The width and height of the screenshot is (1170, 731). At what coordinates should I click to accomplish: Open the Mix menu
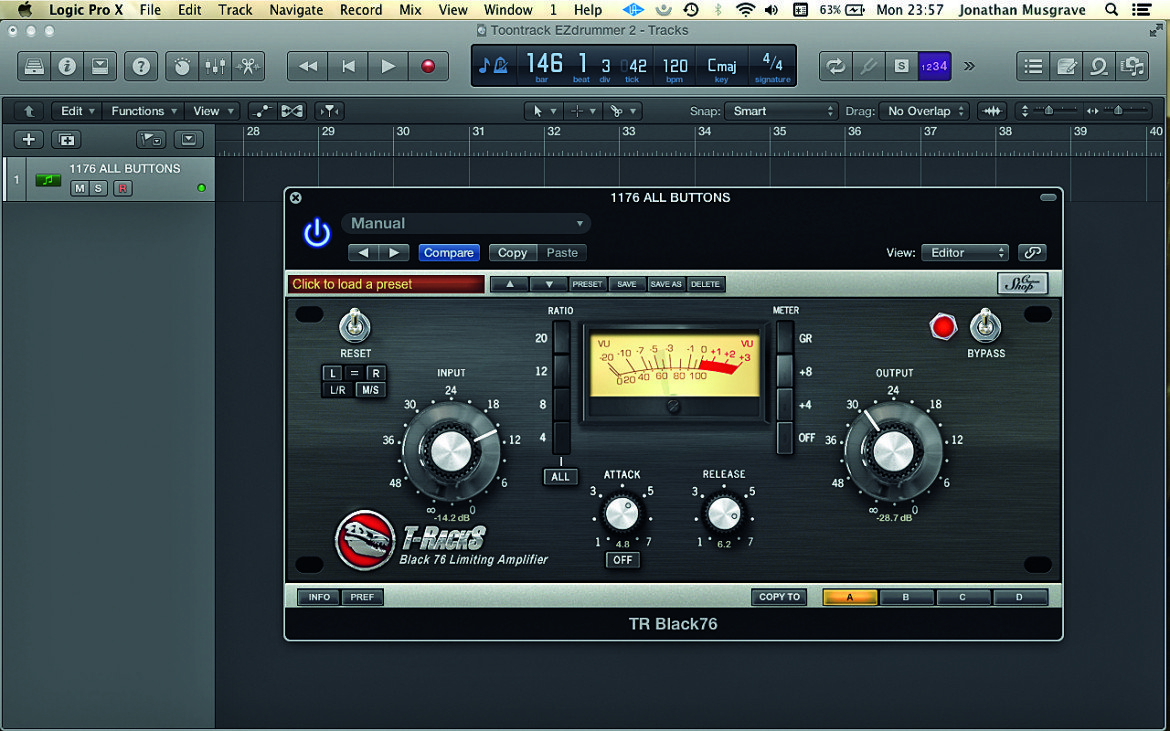coord(410,10)
